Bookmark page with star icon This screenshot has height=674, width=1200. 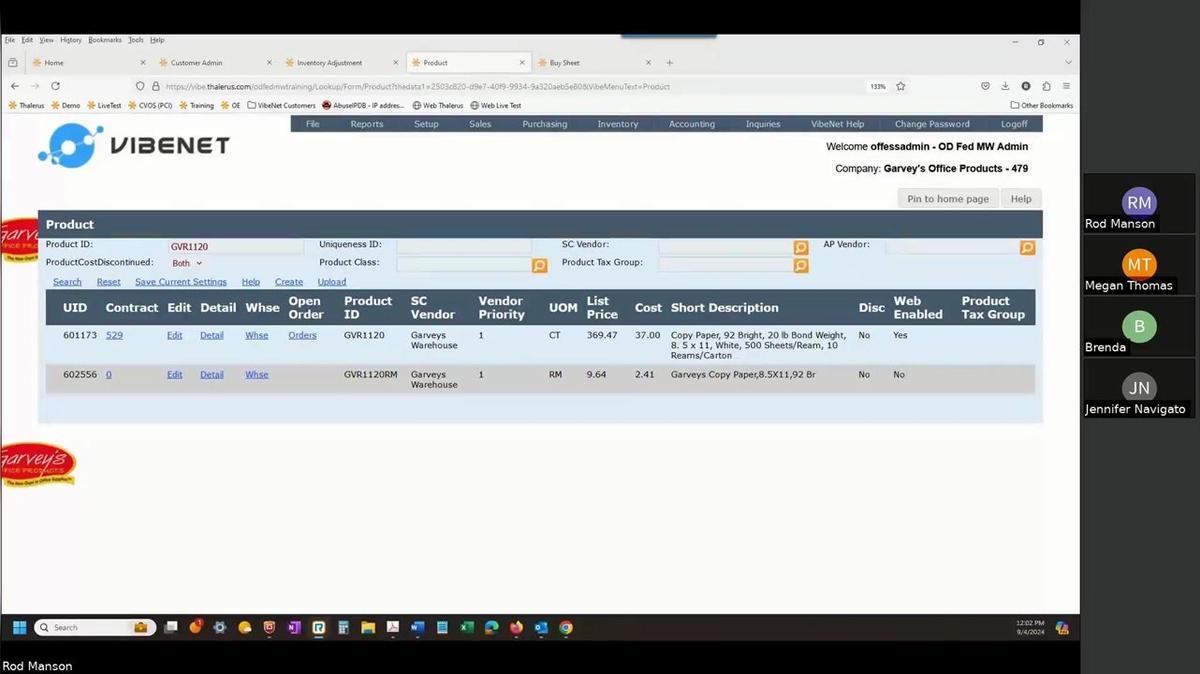(x=900, y=87)
